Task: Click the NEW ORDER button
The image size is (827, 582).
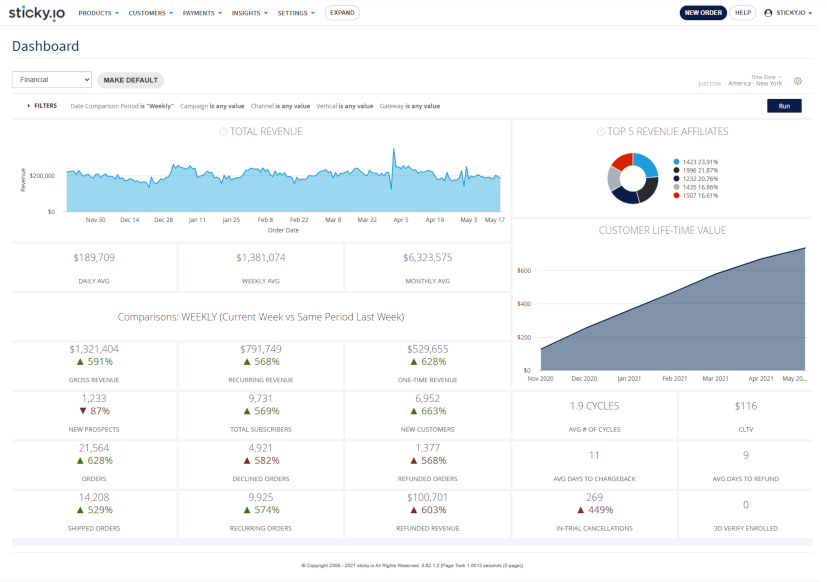Action: click(x=703, y=13)
